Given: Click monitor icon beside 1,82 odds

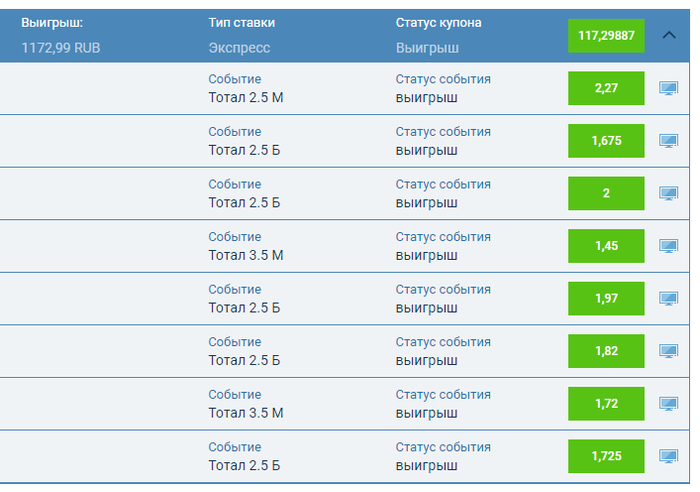Looking at the screenshot, I should point(668,351).
